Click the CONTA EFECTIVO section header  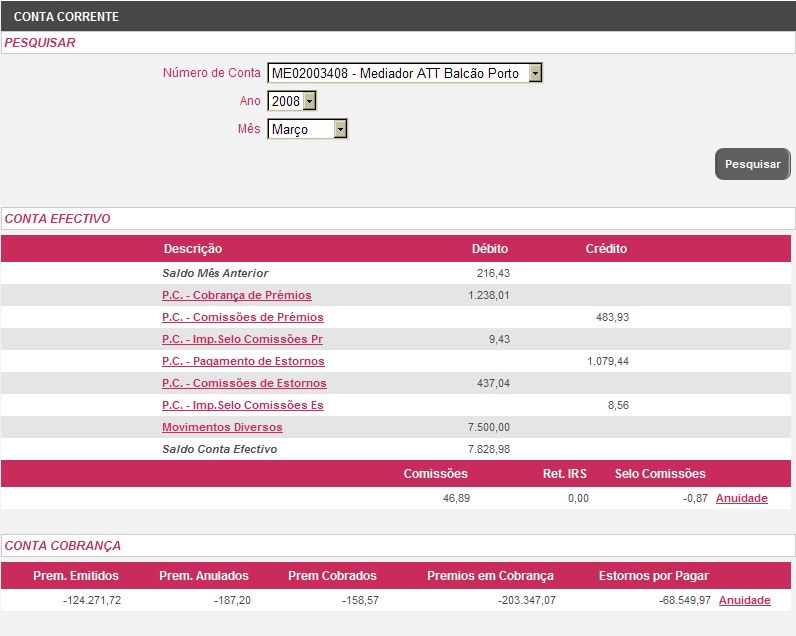click(57, 218)
